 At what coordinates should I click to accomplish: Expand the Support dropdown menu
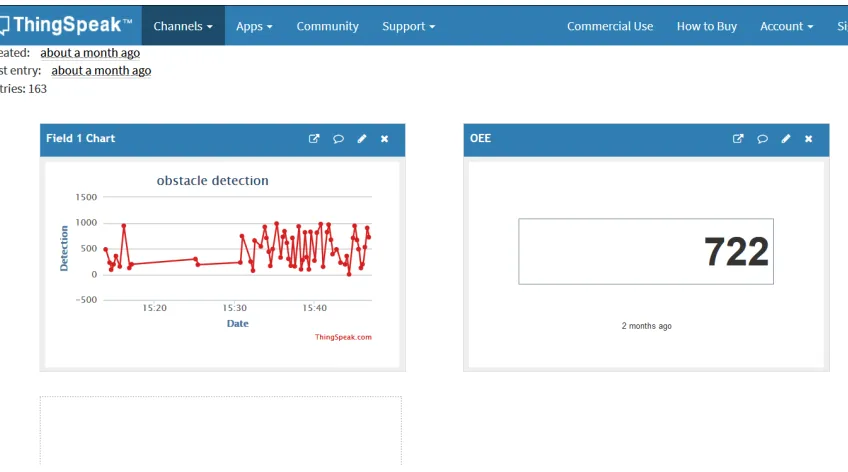tap(408, 26)
